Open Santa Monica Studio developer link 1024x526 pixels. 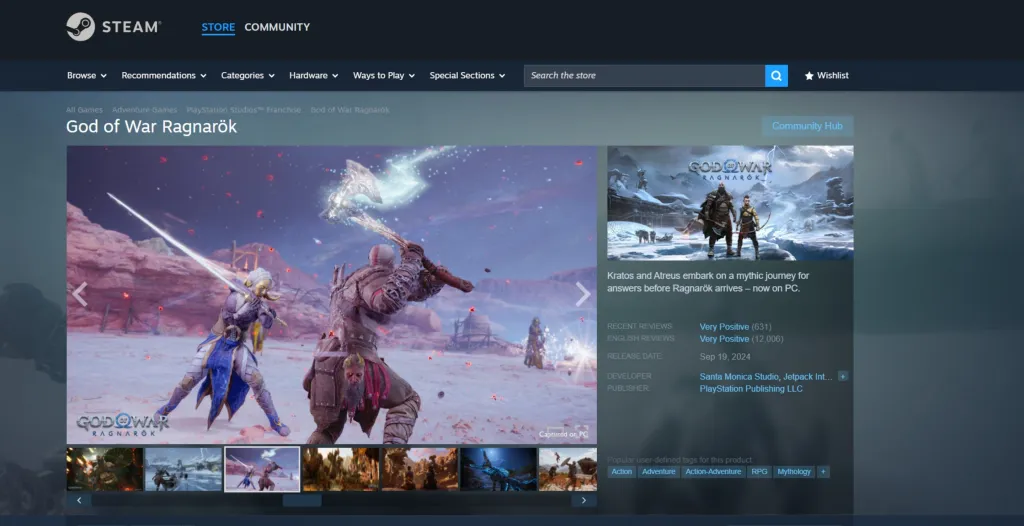(x=739, y=376)
